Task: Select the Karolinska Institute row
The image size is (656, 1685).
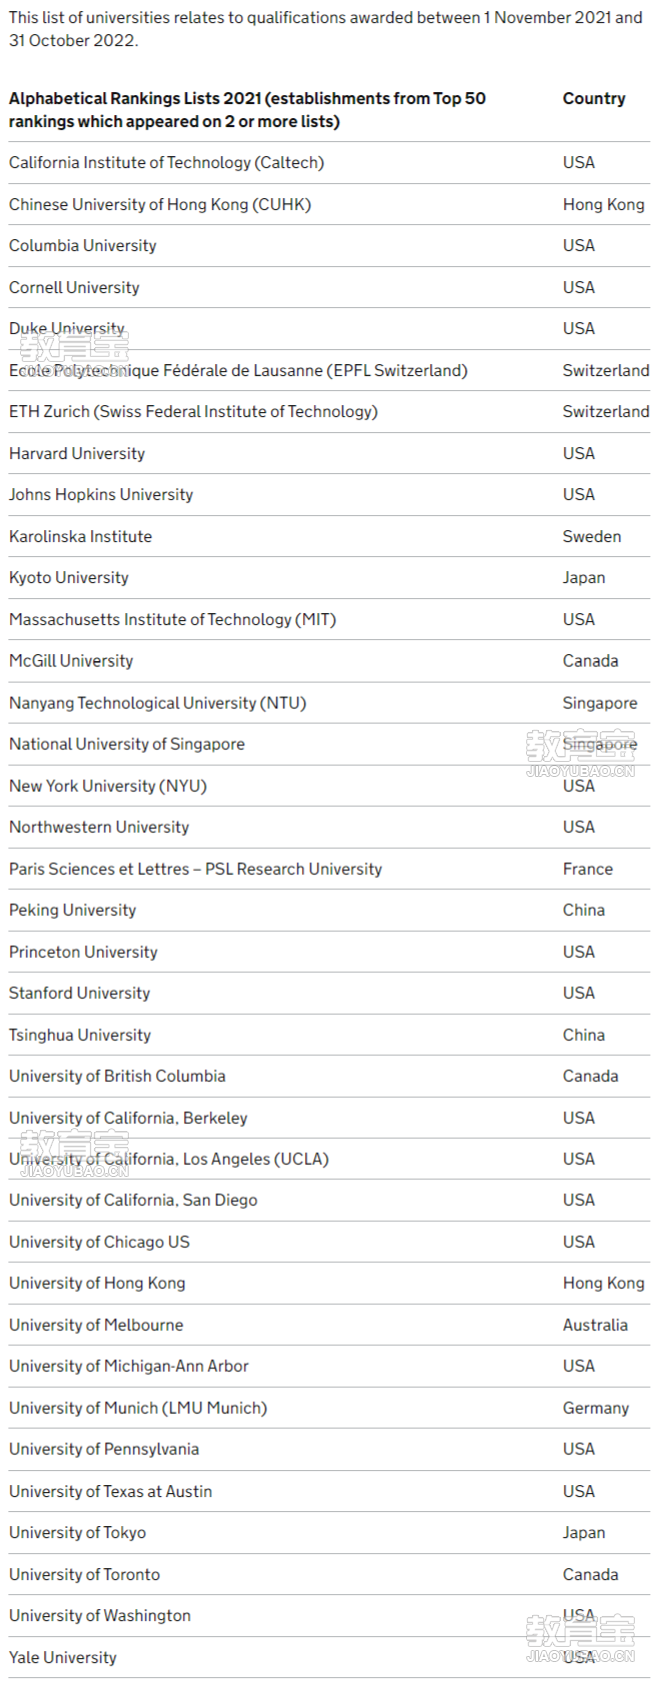Action: (x=329, y=537)
